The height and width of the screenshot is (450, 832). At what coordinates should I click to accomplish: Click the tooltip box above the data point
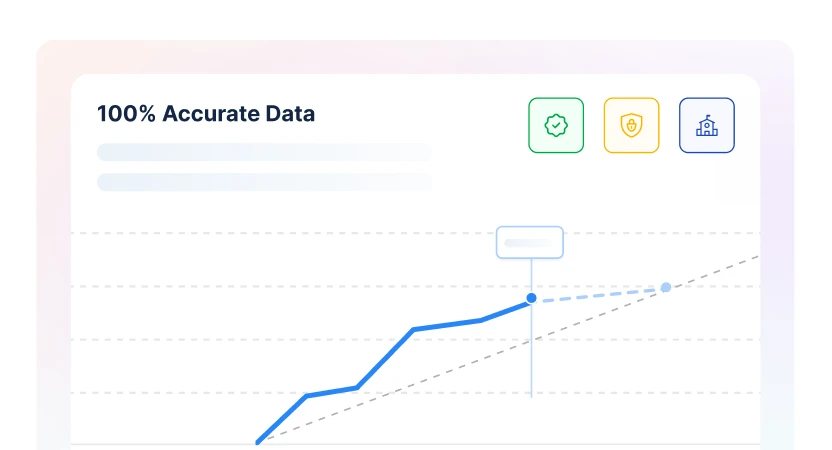tap(530, 242)
